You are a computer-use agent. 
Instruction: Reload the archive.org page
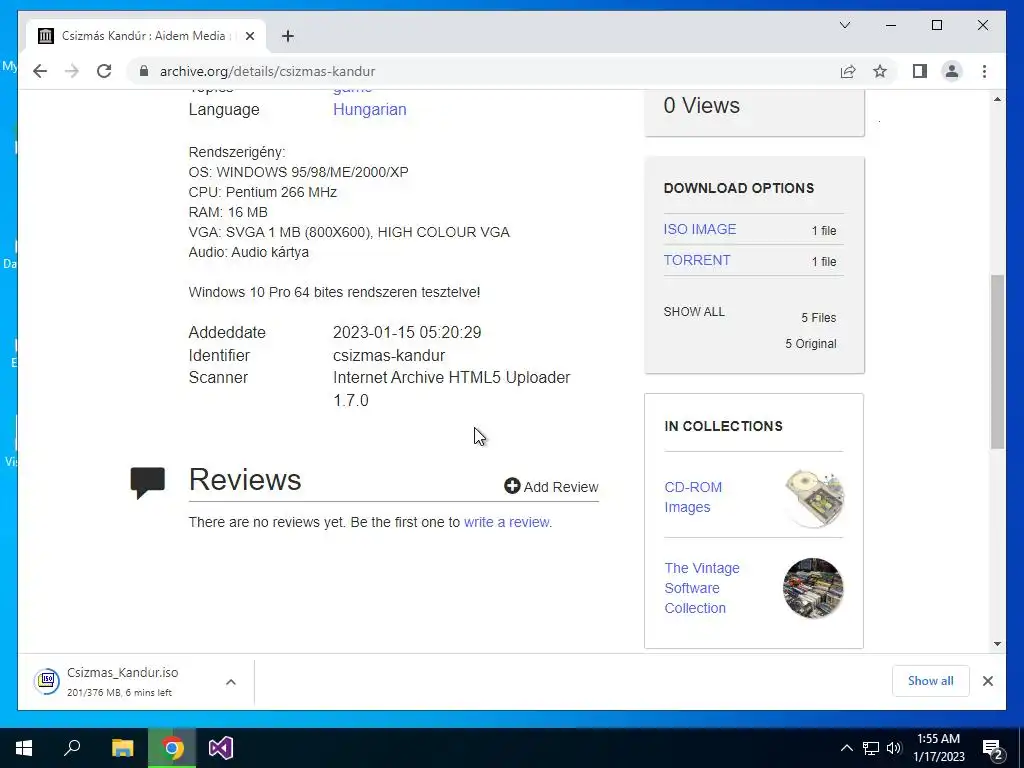[x=104, y=71]
